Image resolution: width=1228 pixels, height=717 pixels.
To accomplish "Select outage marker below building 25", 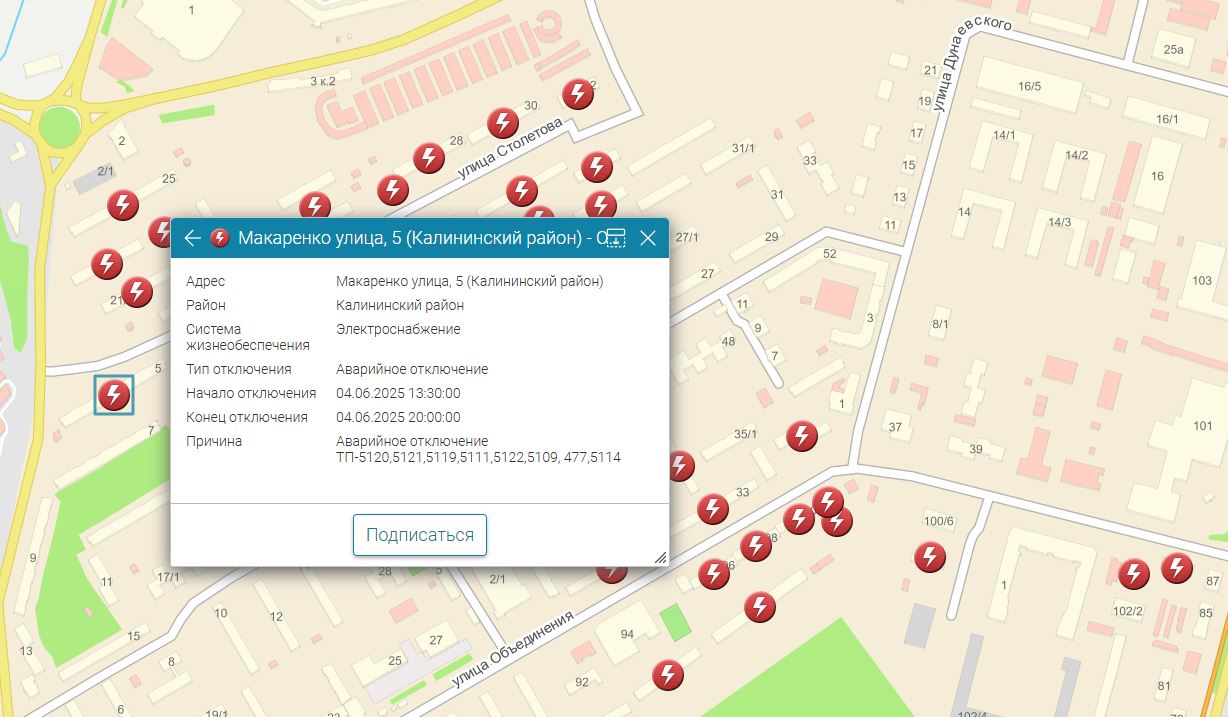I will point(123,204).
